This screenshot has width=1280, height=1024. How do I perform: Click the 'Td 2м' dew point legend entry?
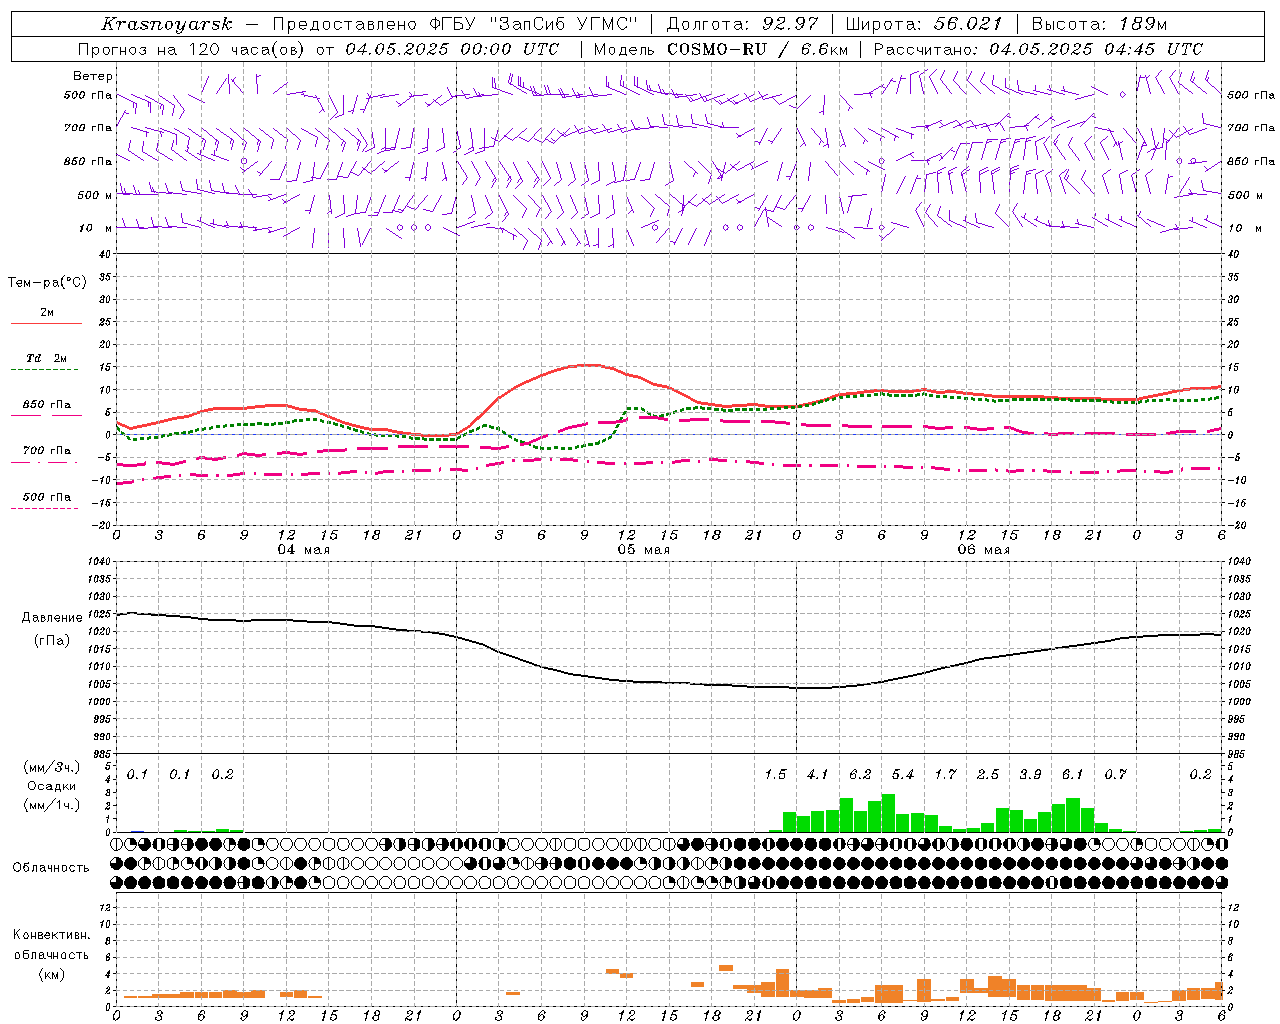pyautogui.click(x=47, y=358)
